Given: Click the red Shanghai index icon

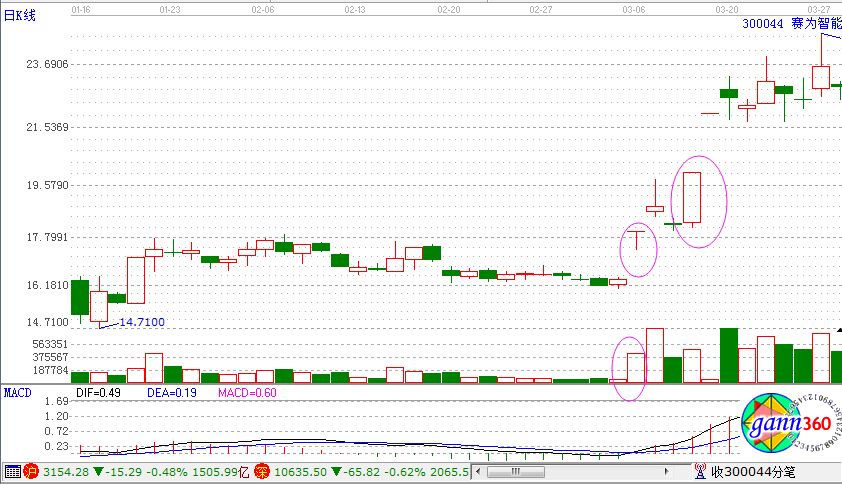Looking at the screenshot, I should [x=31, y=472].
